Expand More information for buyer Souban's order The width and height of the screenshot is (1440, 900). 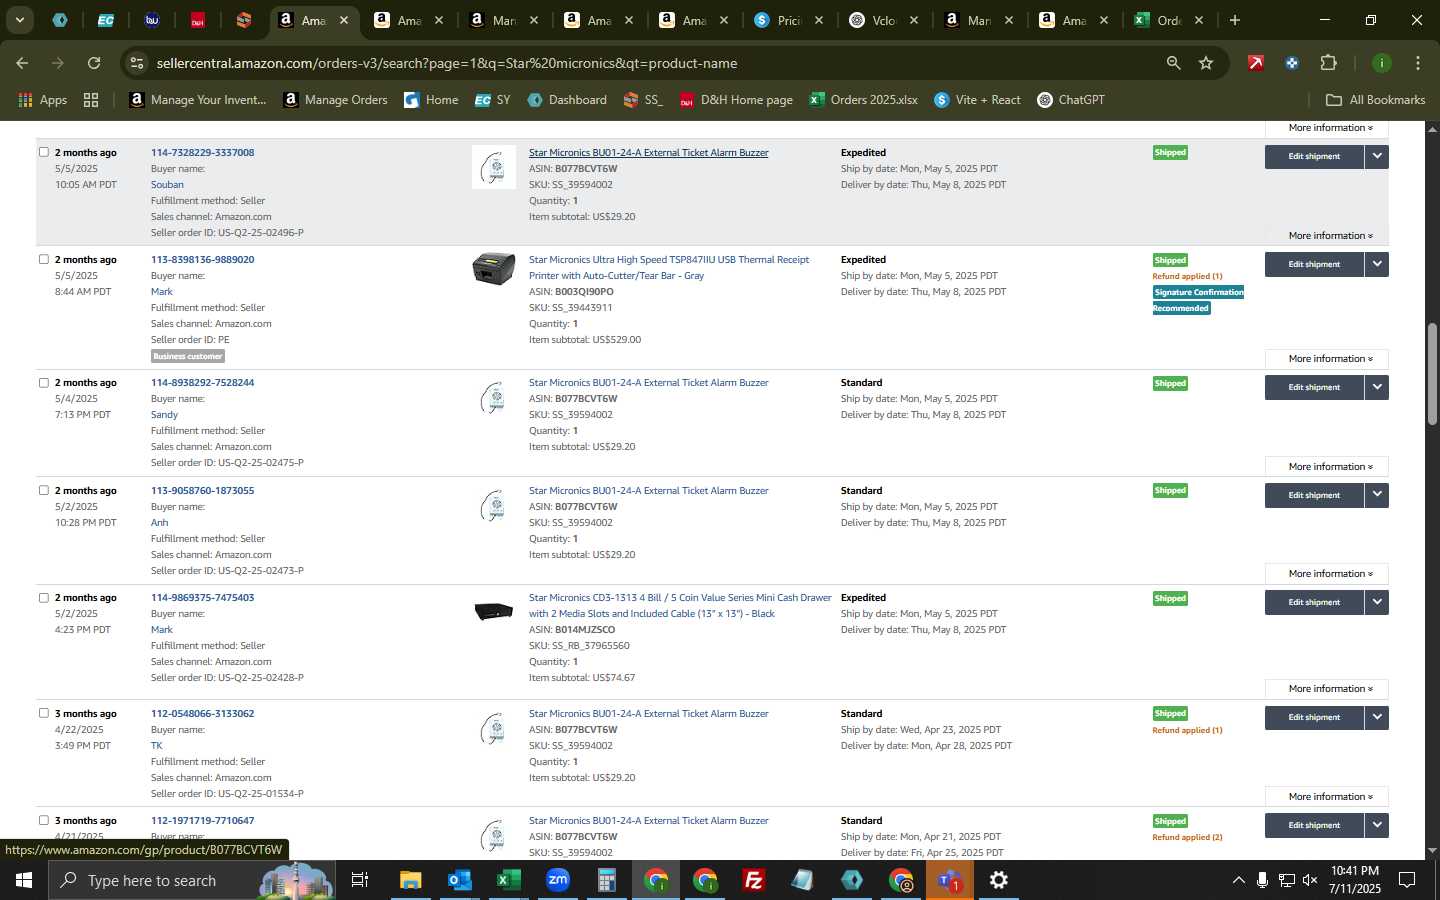[1330, 236]
